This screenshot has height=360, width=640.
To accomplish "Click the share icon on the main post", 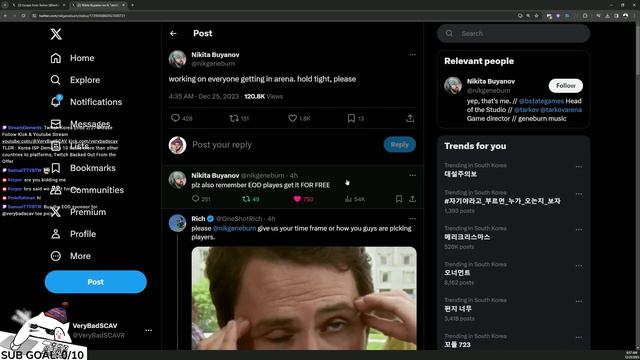I will tap(410, 118).
